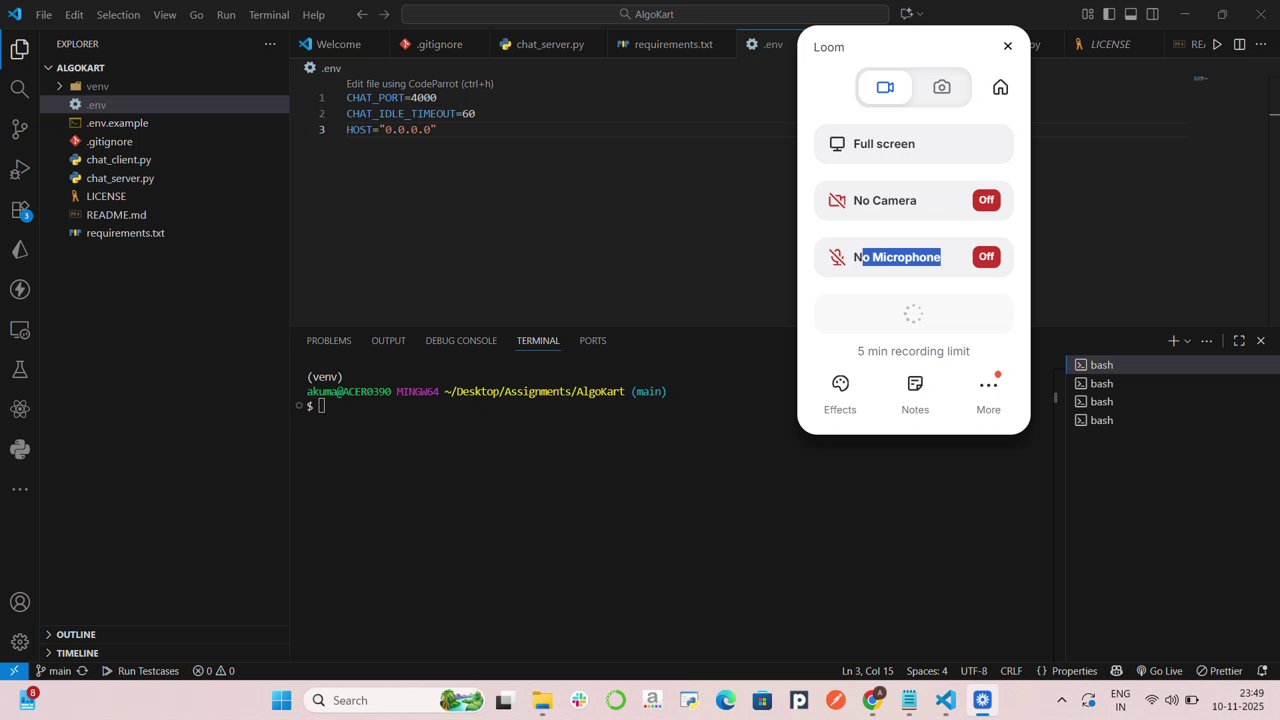Screen dimensions: 1280x720
Task: Open the Source Control view
Action: tap(19, 129)
